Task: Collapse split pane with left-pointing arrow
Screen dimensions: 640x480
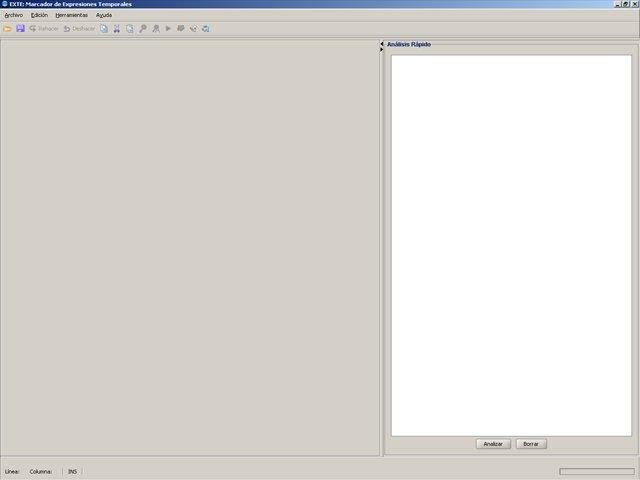Action: pos(382,44)
